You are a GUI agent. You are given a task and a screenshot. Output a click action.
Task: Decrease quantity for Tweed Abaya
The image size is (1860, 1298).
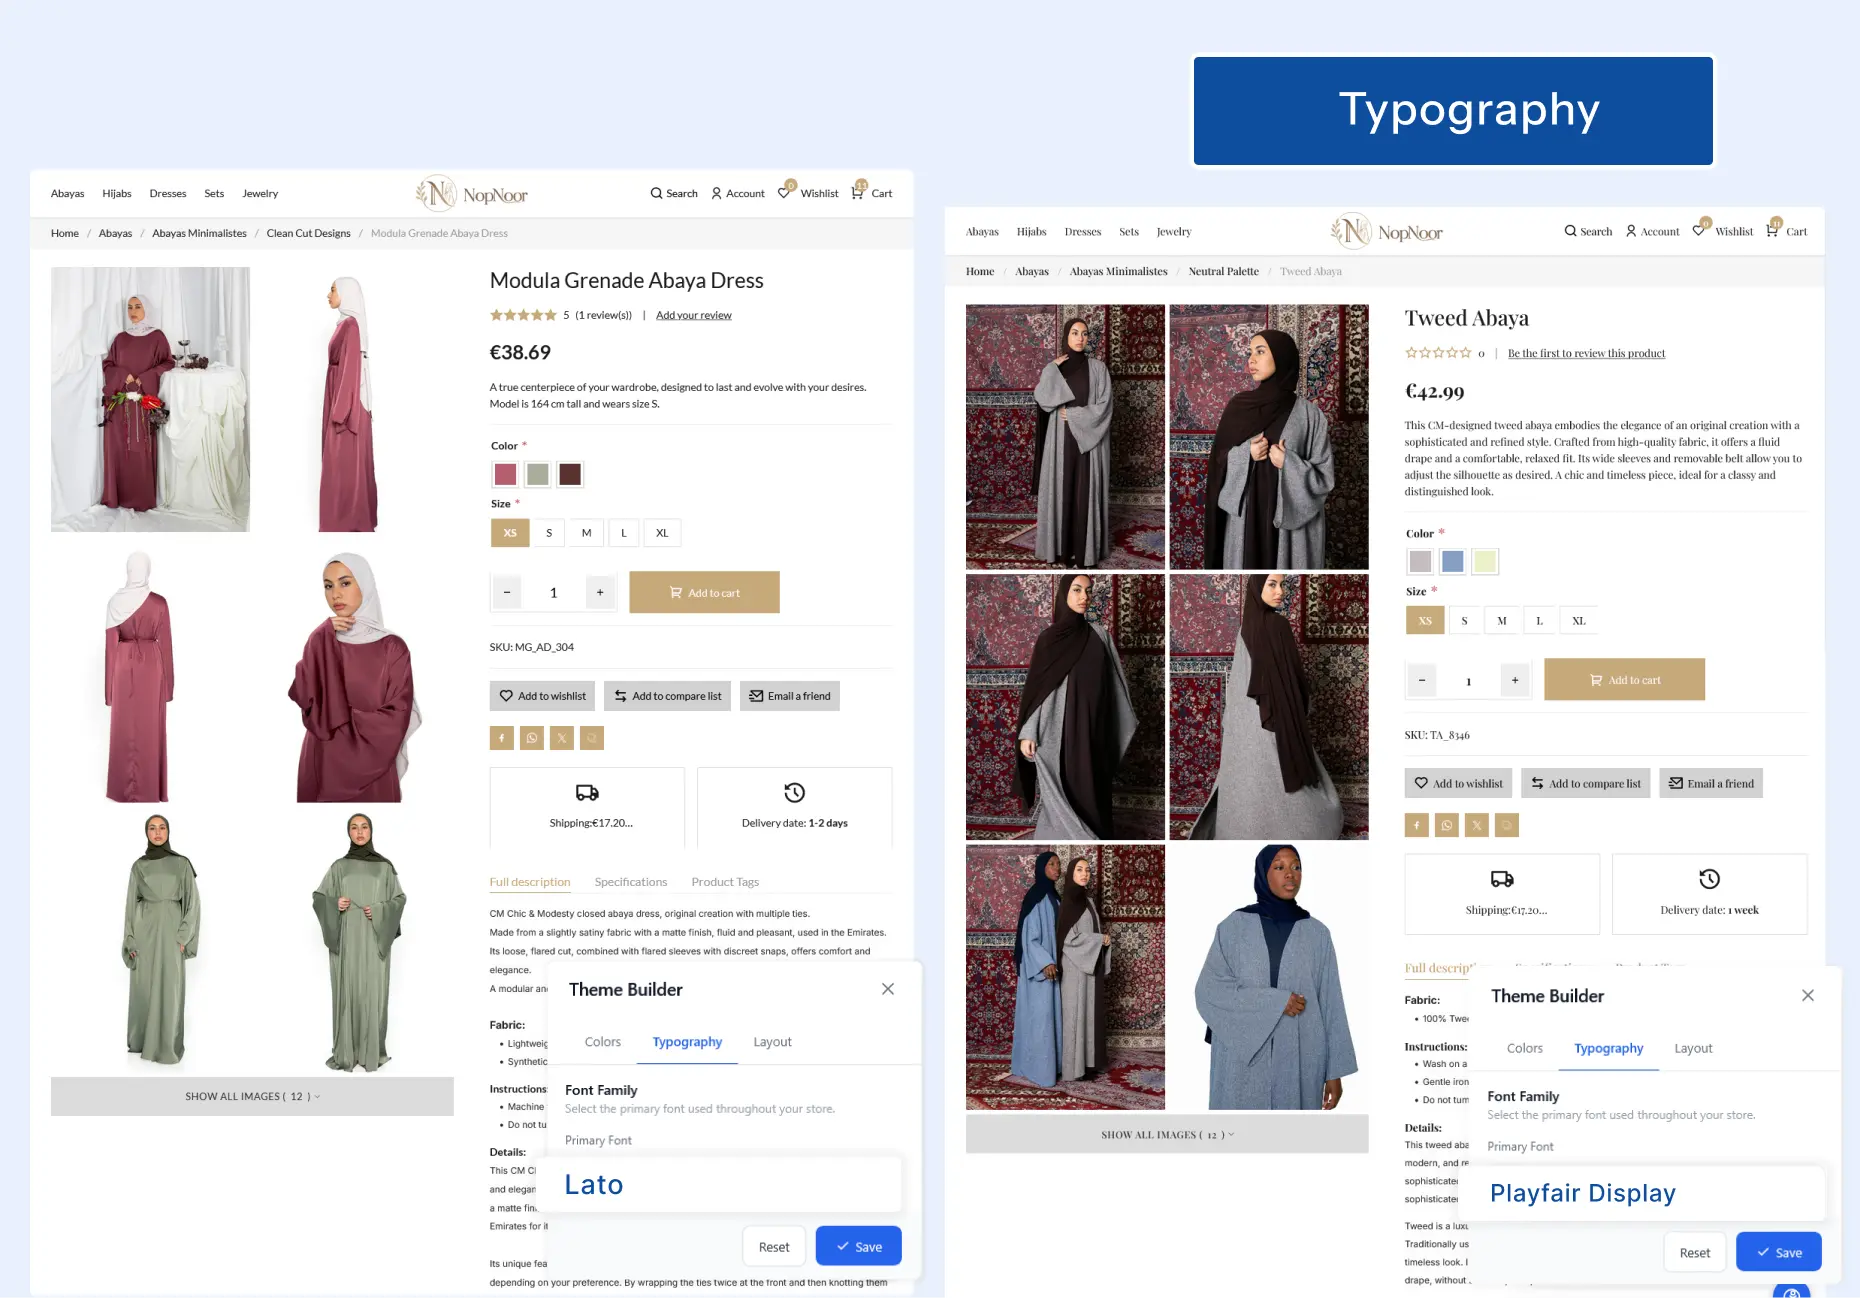1422,680
